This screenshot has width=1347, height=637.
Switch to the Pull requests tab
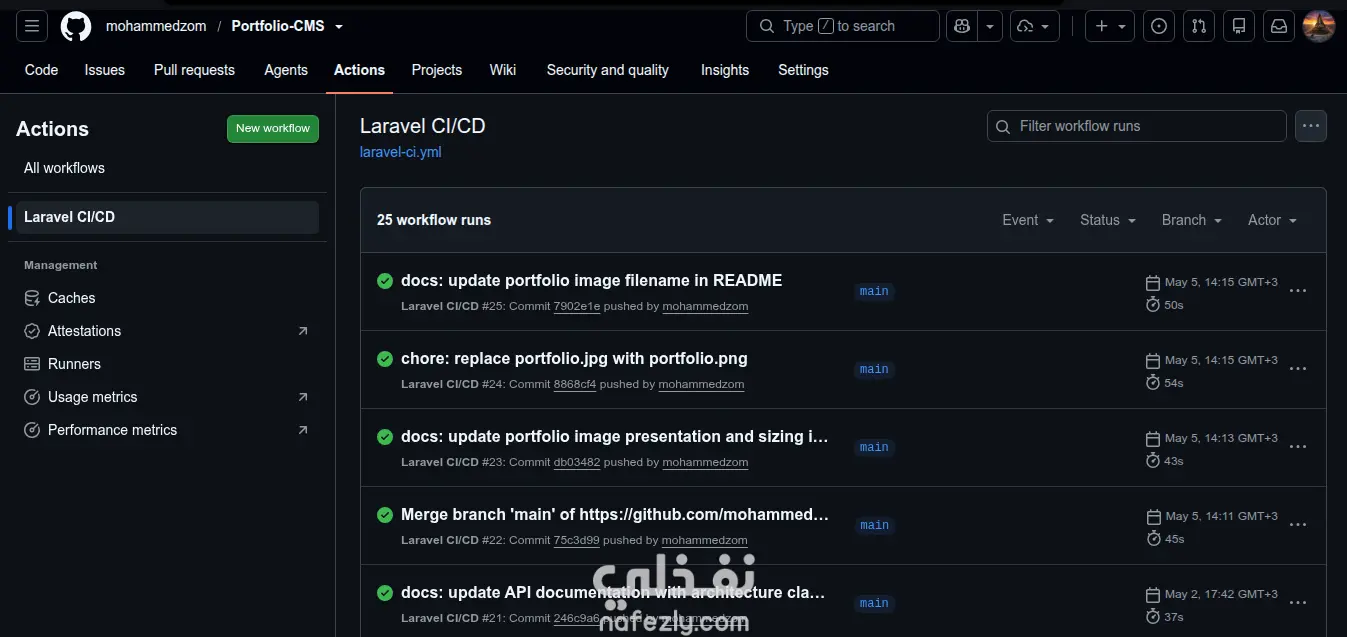click(194, 70)
